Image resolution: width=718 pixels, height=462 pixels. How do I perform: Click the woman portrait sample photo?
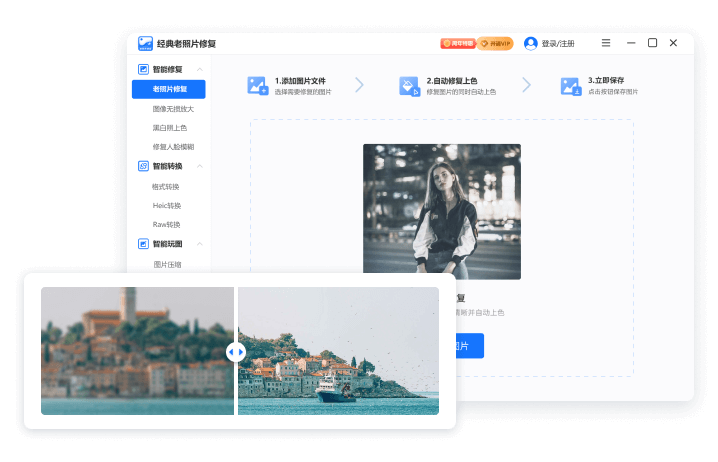tap(441, 211)
